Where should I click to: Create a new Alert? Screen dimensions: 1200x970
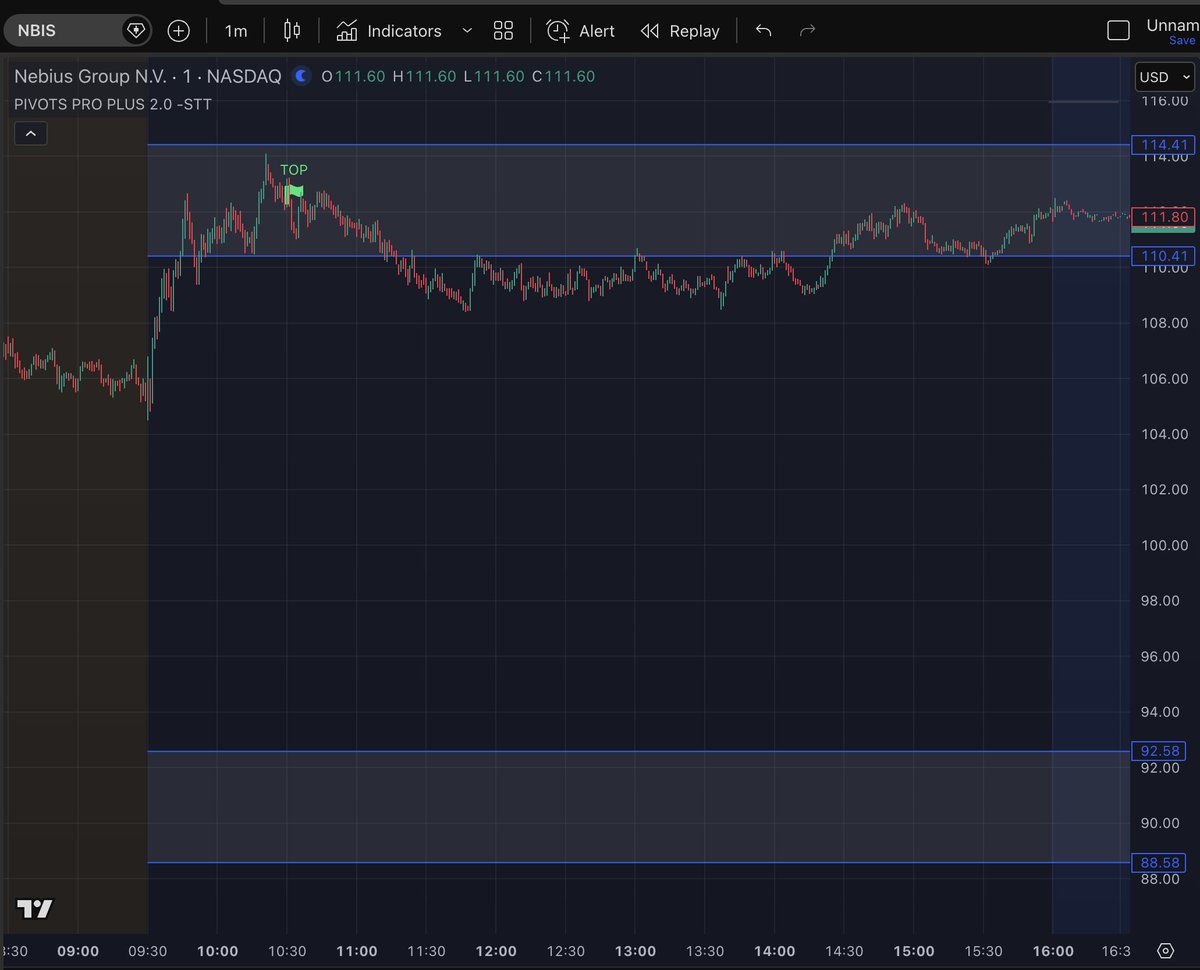coord(581,31)
